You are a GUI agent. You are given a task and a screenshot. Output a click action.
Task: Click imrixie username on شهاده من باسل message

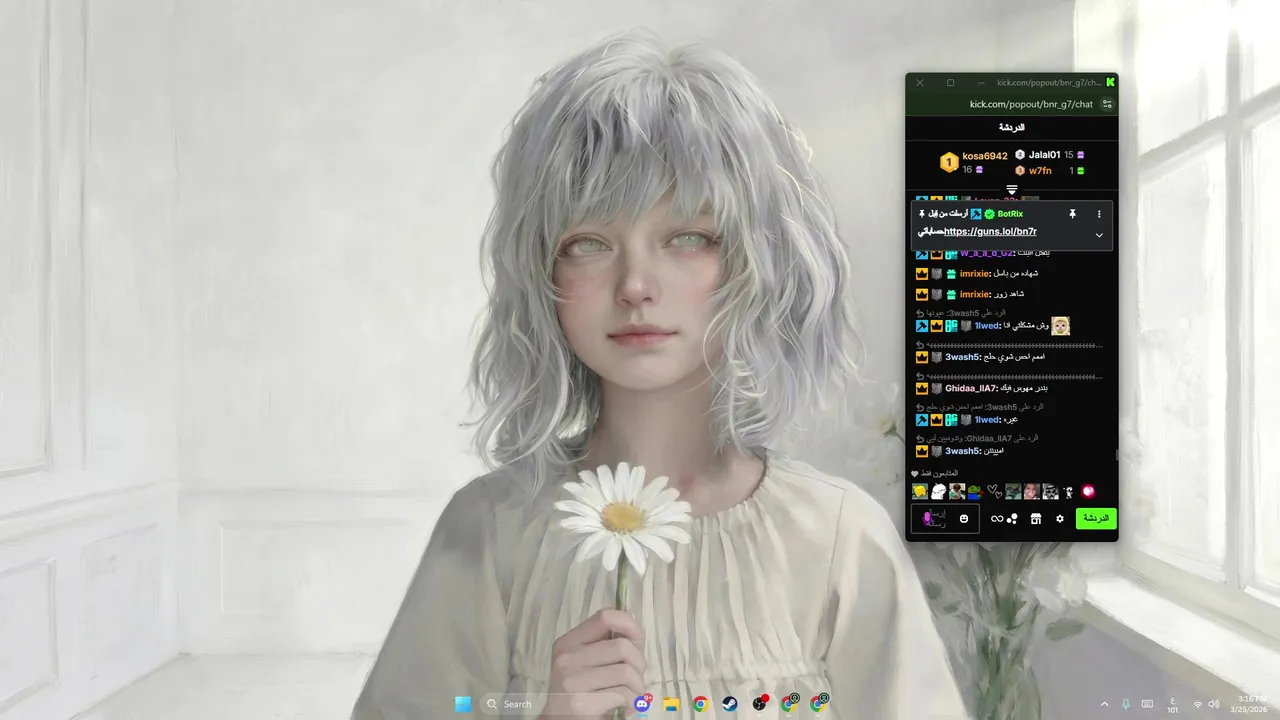pos(974,273)
